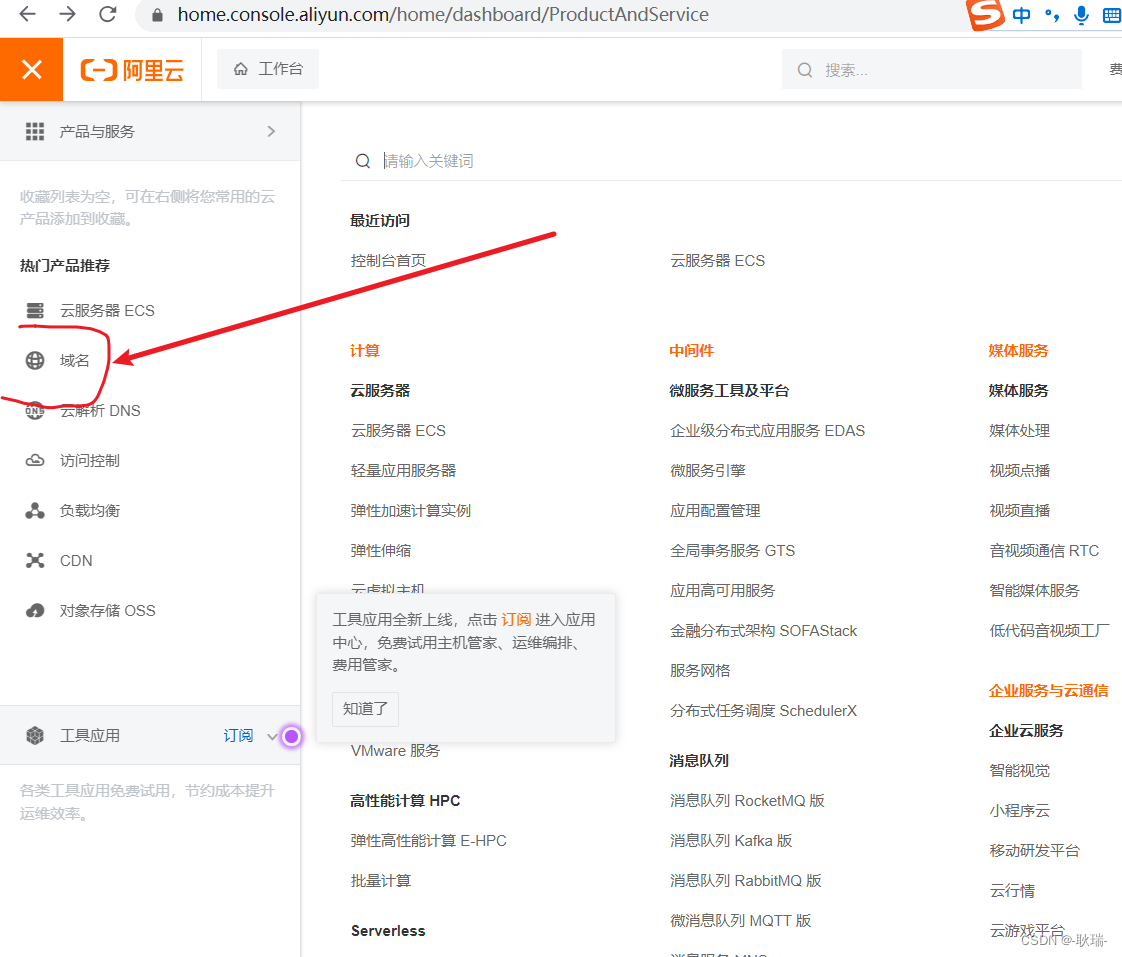Open 负载均衡 in the sidebar
The image size is (1122, 957).
coord(89,511)
